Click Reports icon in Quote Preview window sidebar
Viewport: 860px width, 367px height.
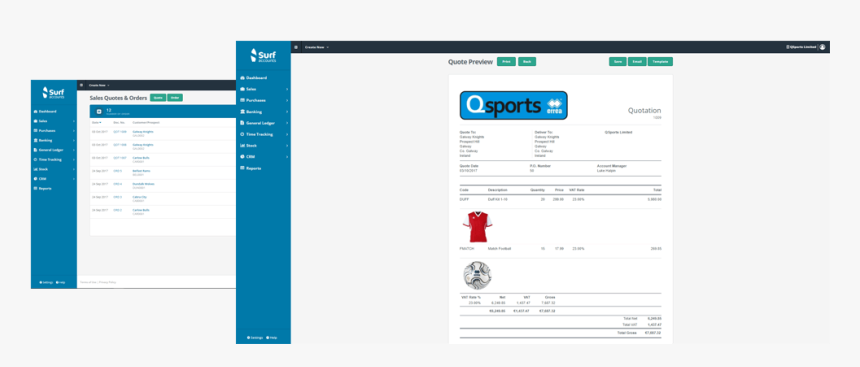[242, 168]
